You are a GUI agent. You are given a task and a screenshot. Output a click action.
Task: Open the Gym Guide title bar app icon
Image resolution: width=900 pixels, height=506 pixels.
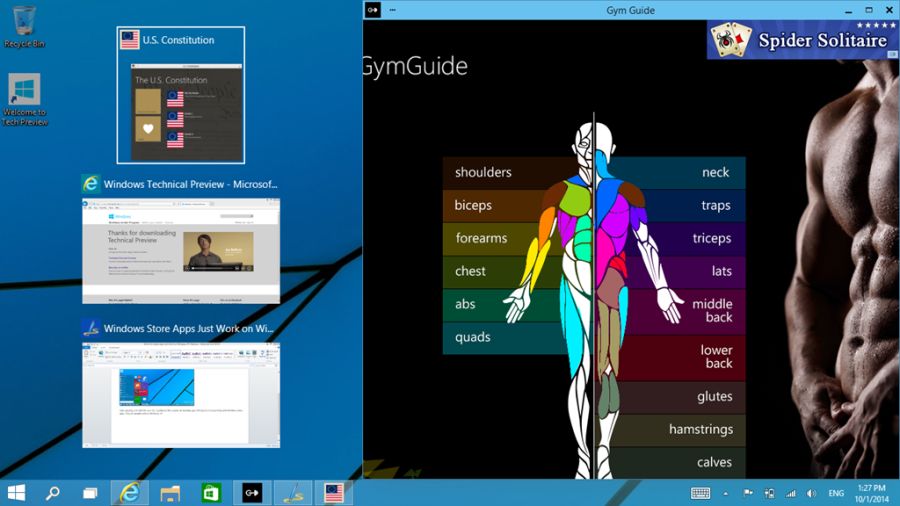pos(373,10)
